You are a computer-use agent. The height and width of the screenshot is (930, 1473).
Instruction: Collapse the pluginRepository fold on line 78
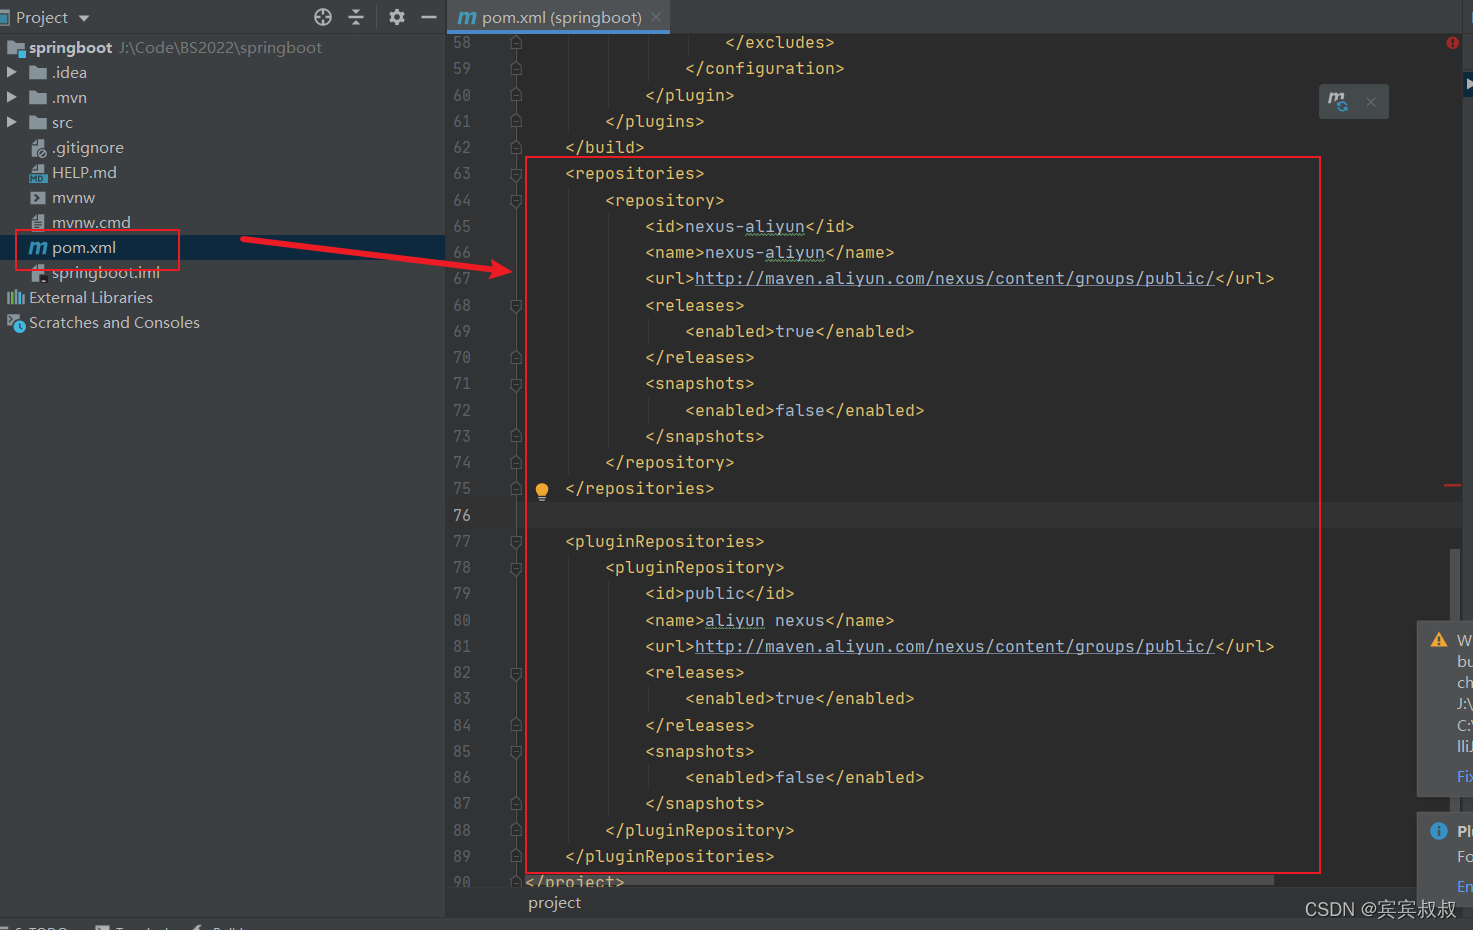[x=516, y=568]
